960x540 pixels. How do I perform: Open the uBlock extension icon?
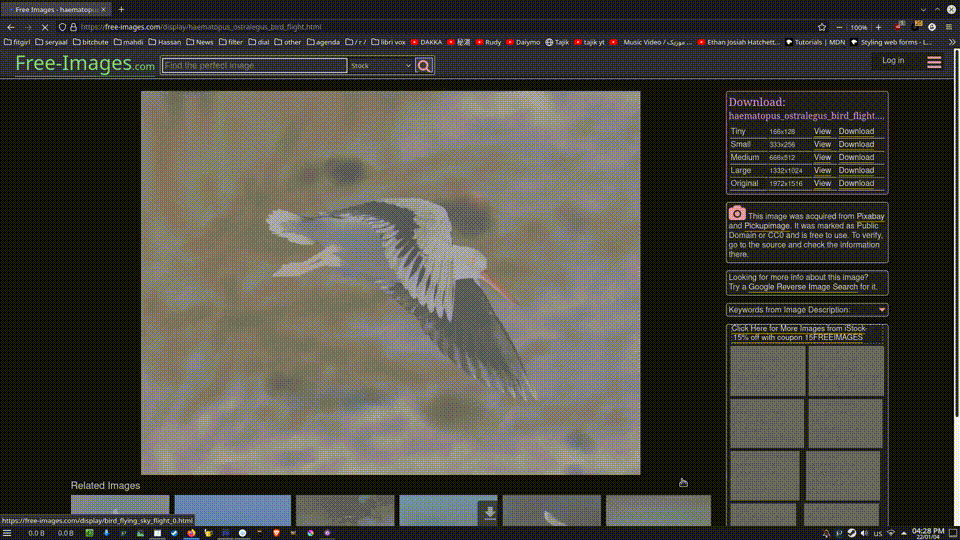pos(899,26)
